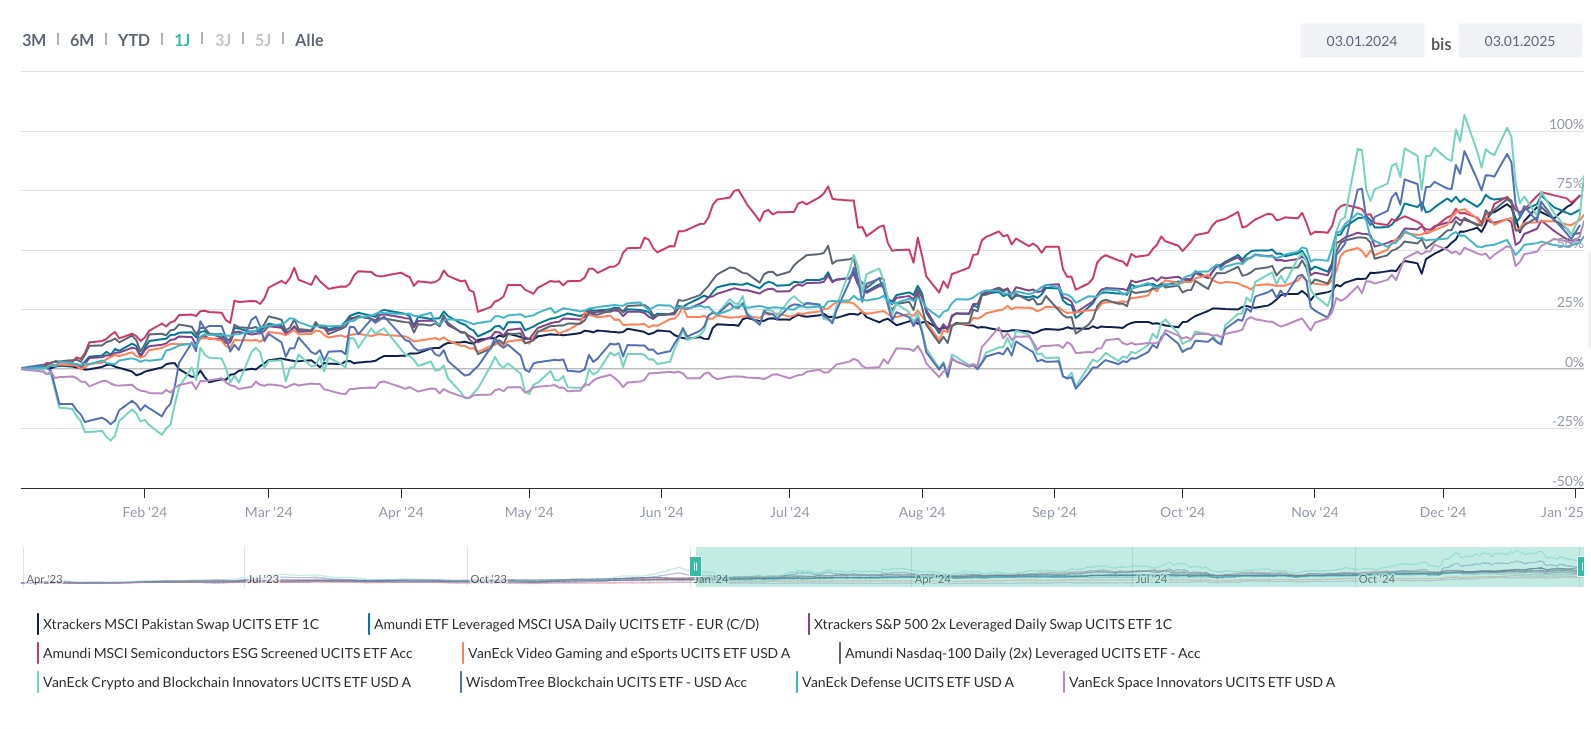Click the start date field 03.01.2024

(x=1362, y=41)
